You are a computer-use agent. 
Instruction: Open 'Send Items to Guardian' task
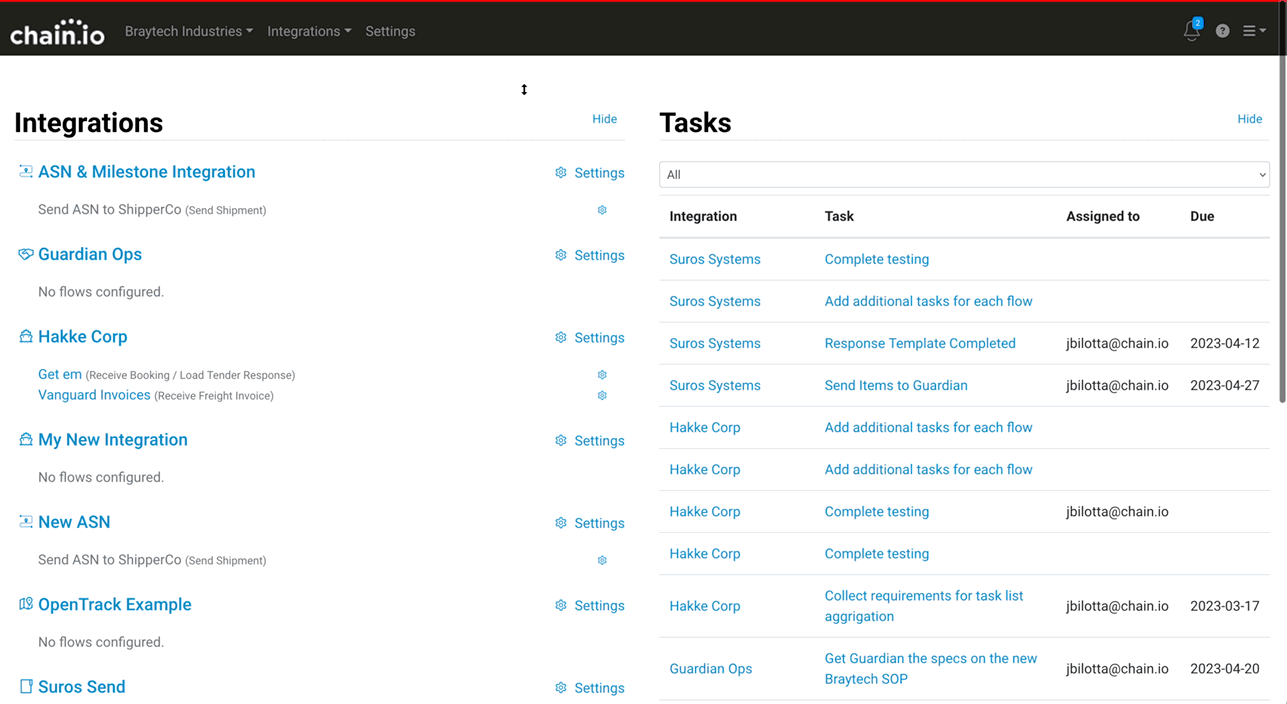(896, 385)
